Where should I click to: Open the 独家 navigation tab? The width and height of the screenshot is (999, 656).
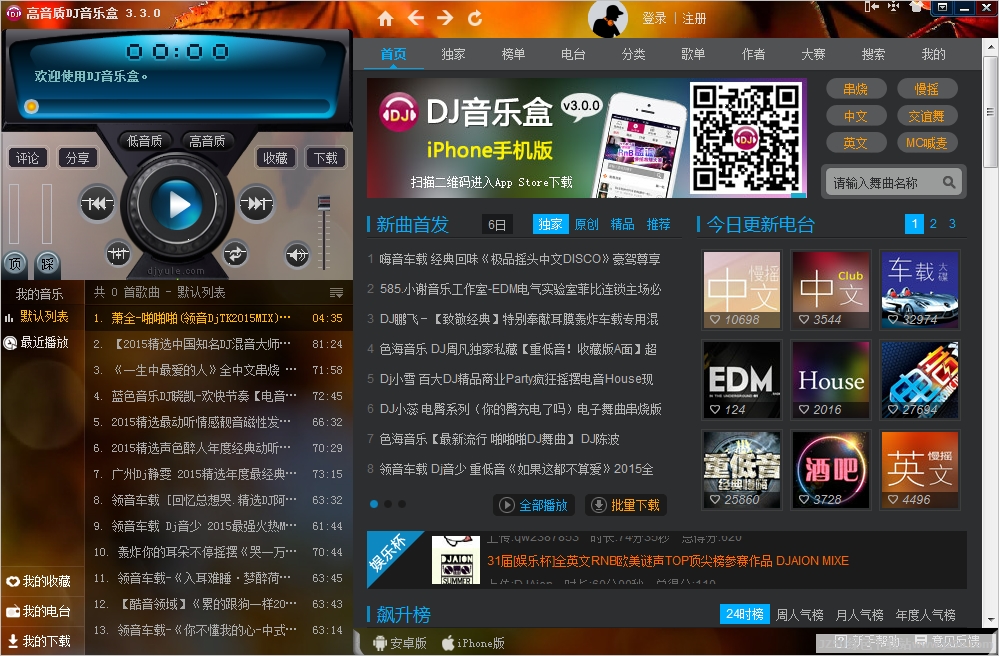coord(454,54)
